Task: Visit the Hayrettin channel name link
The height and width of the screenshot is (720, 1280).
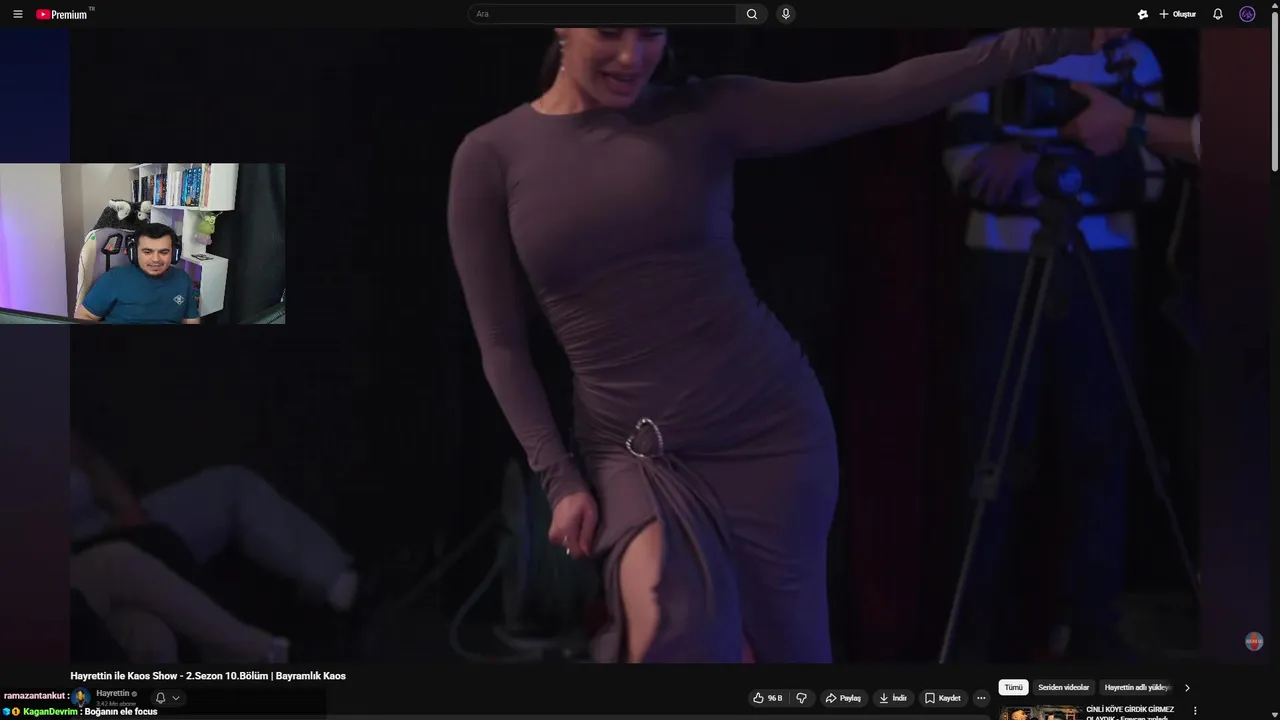Action: click(113, 693)
